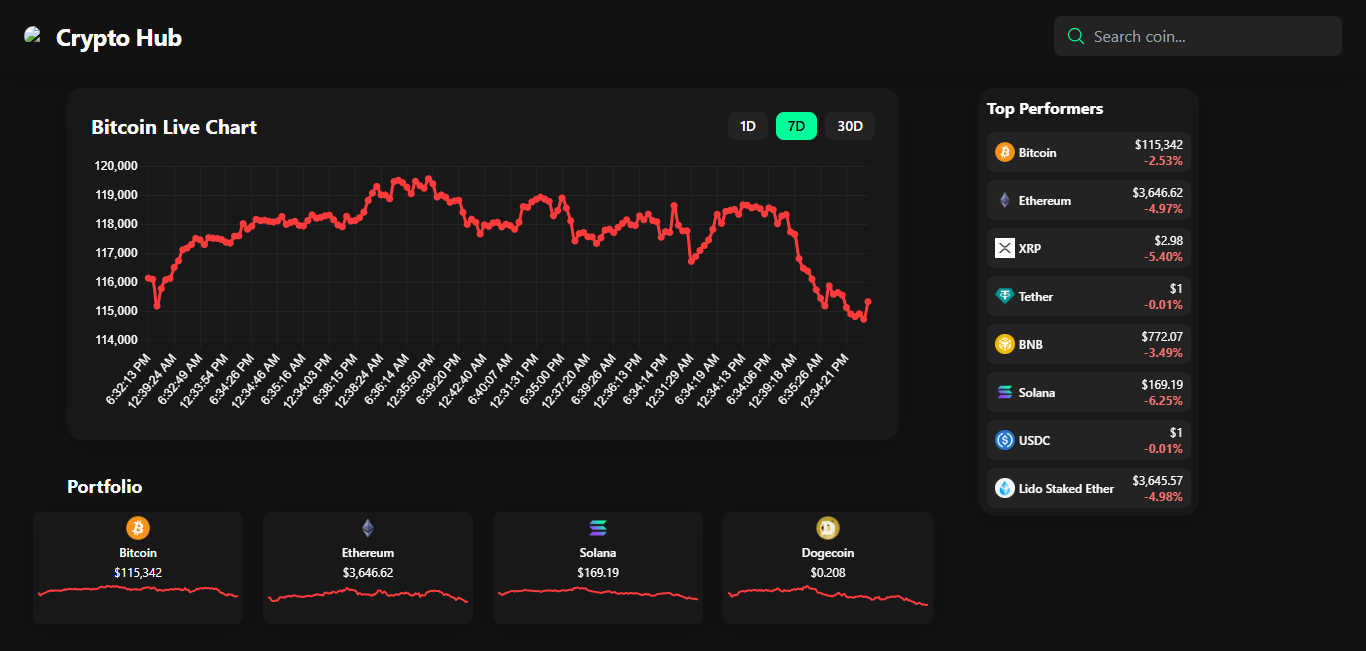Screen dimensions: 1366x651
Task: Click XRP name in Top Performers
Action: pos(1030,249)
